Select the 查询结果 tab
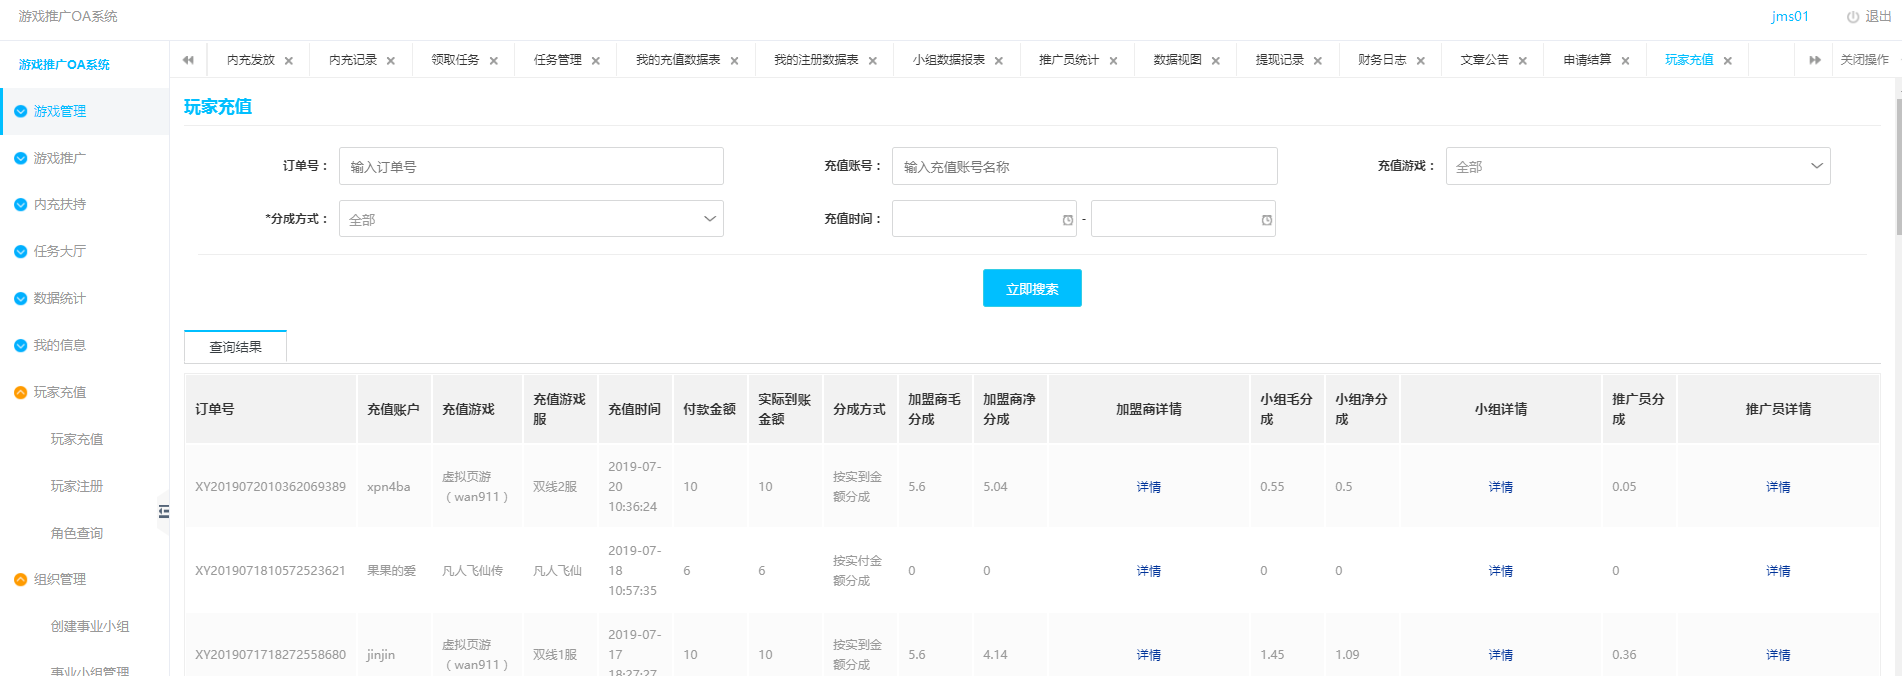The image size is (1902, 676). pos(235,347)
